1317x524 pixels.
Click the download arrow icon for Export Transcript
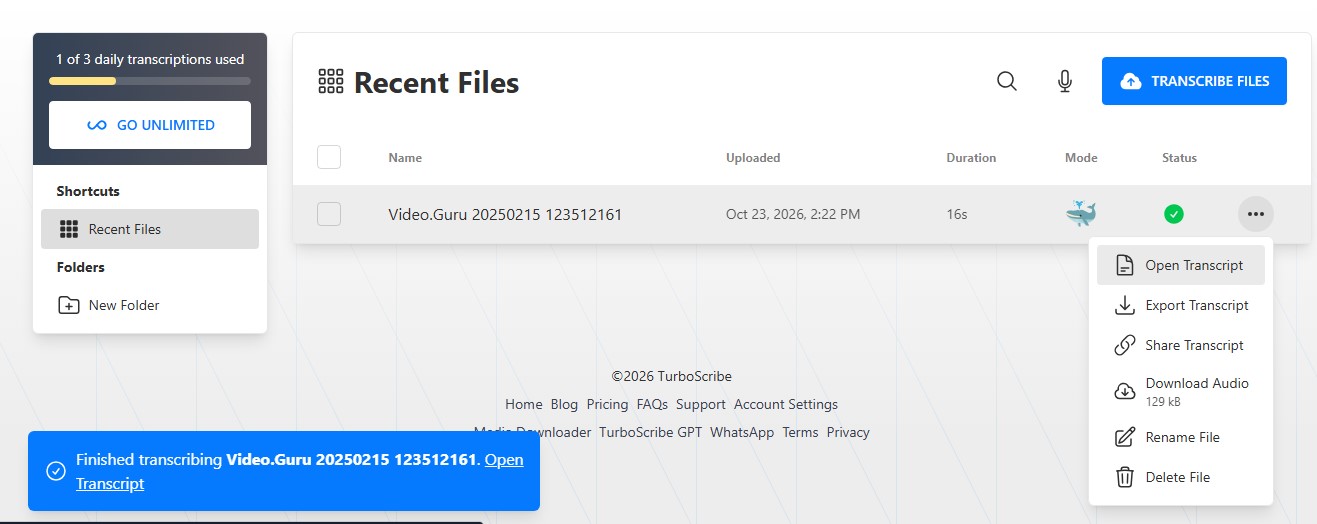click(x=1125, y=305)
